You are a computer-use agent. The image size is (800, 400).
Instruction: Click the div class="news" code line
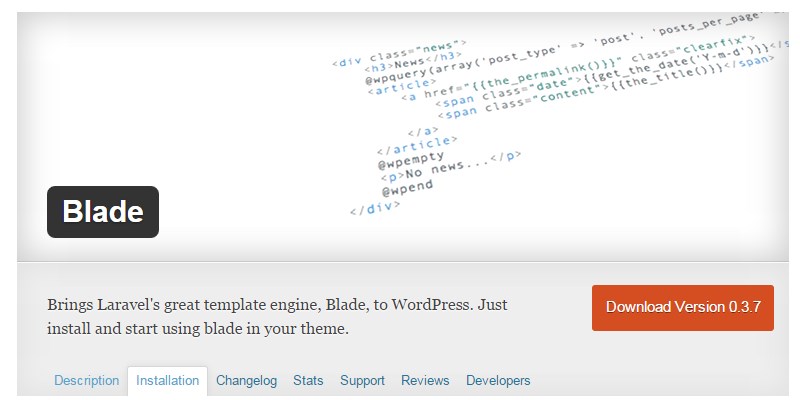399,53
